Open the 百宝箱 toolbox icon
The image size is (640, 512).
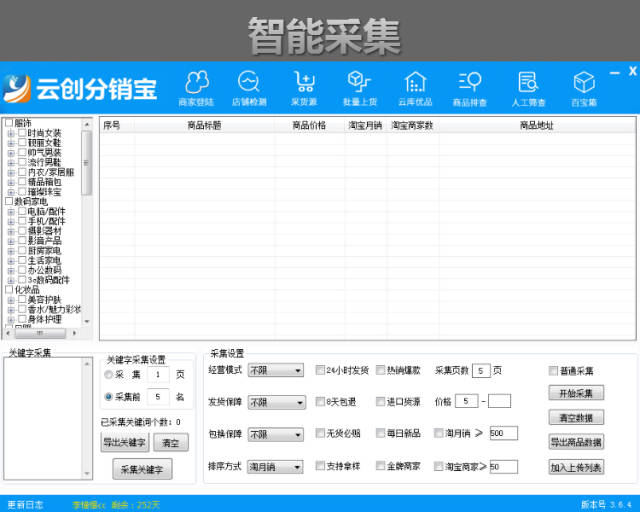[x=584, y=88]
